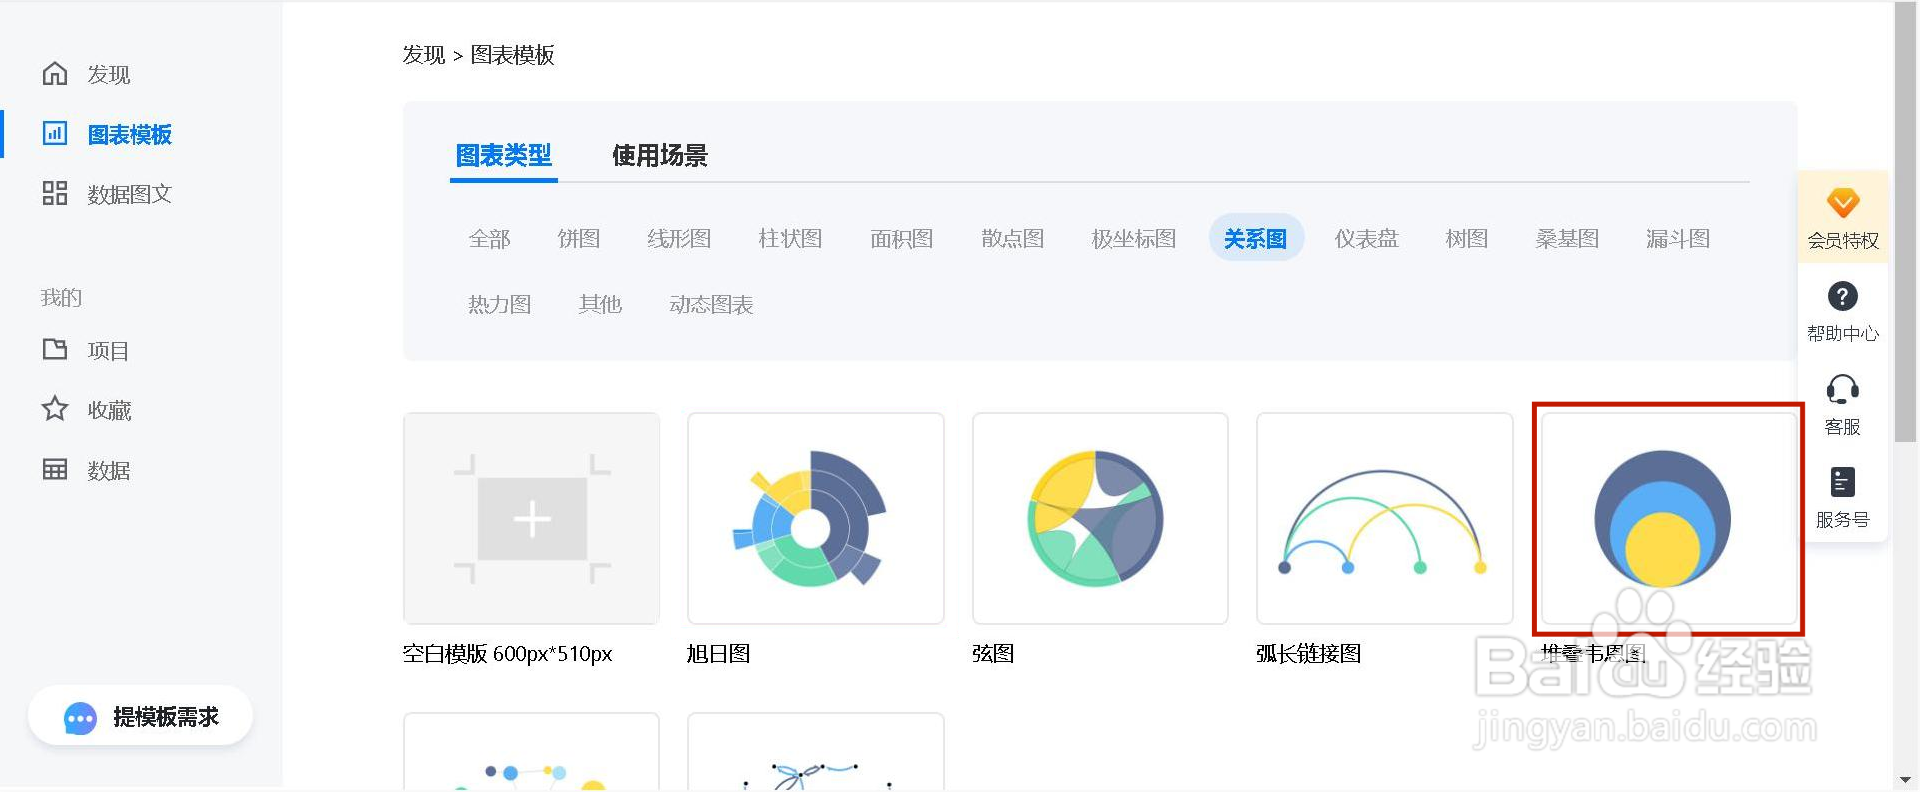Select the 热力图 chart filter

pyautogui.click(x=500, y=304)
